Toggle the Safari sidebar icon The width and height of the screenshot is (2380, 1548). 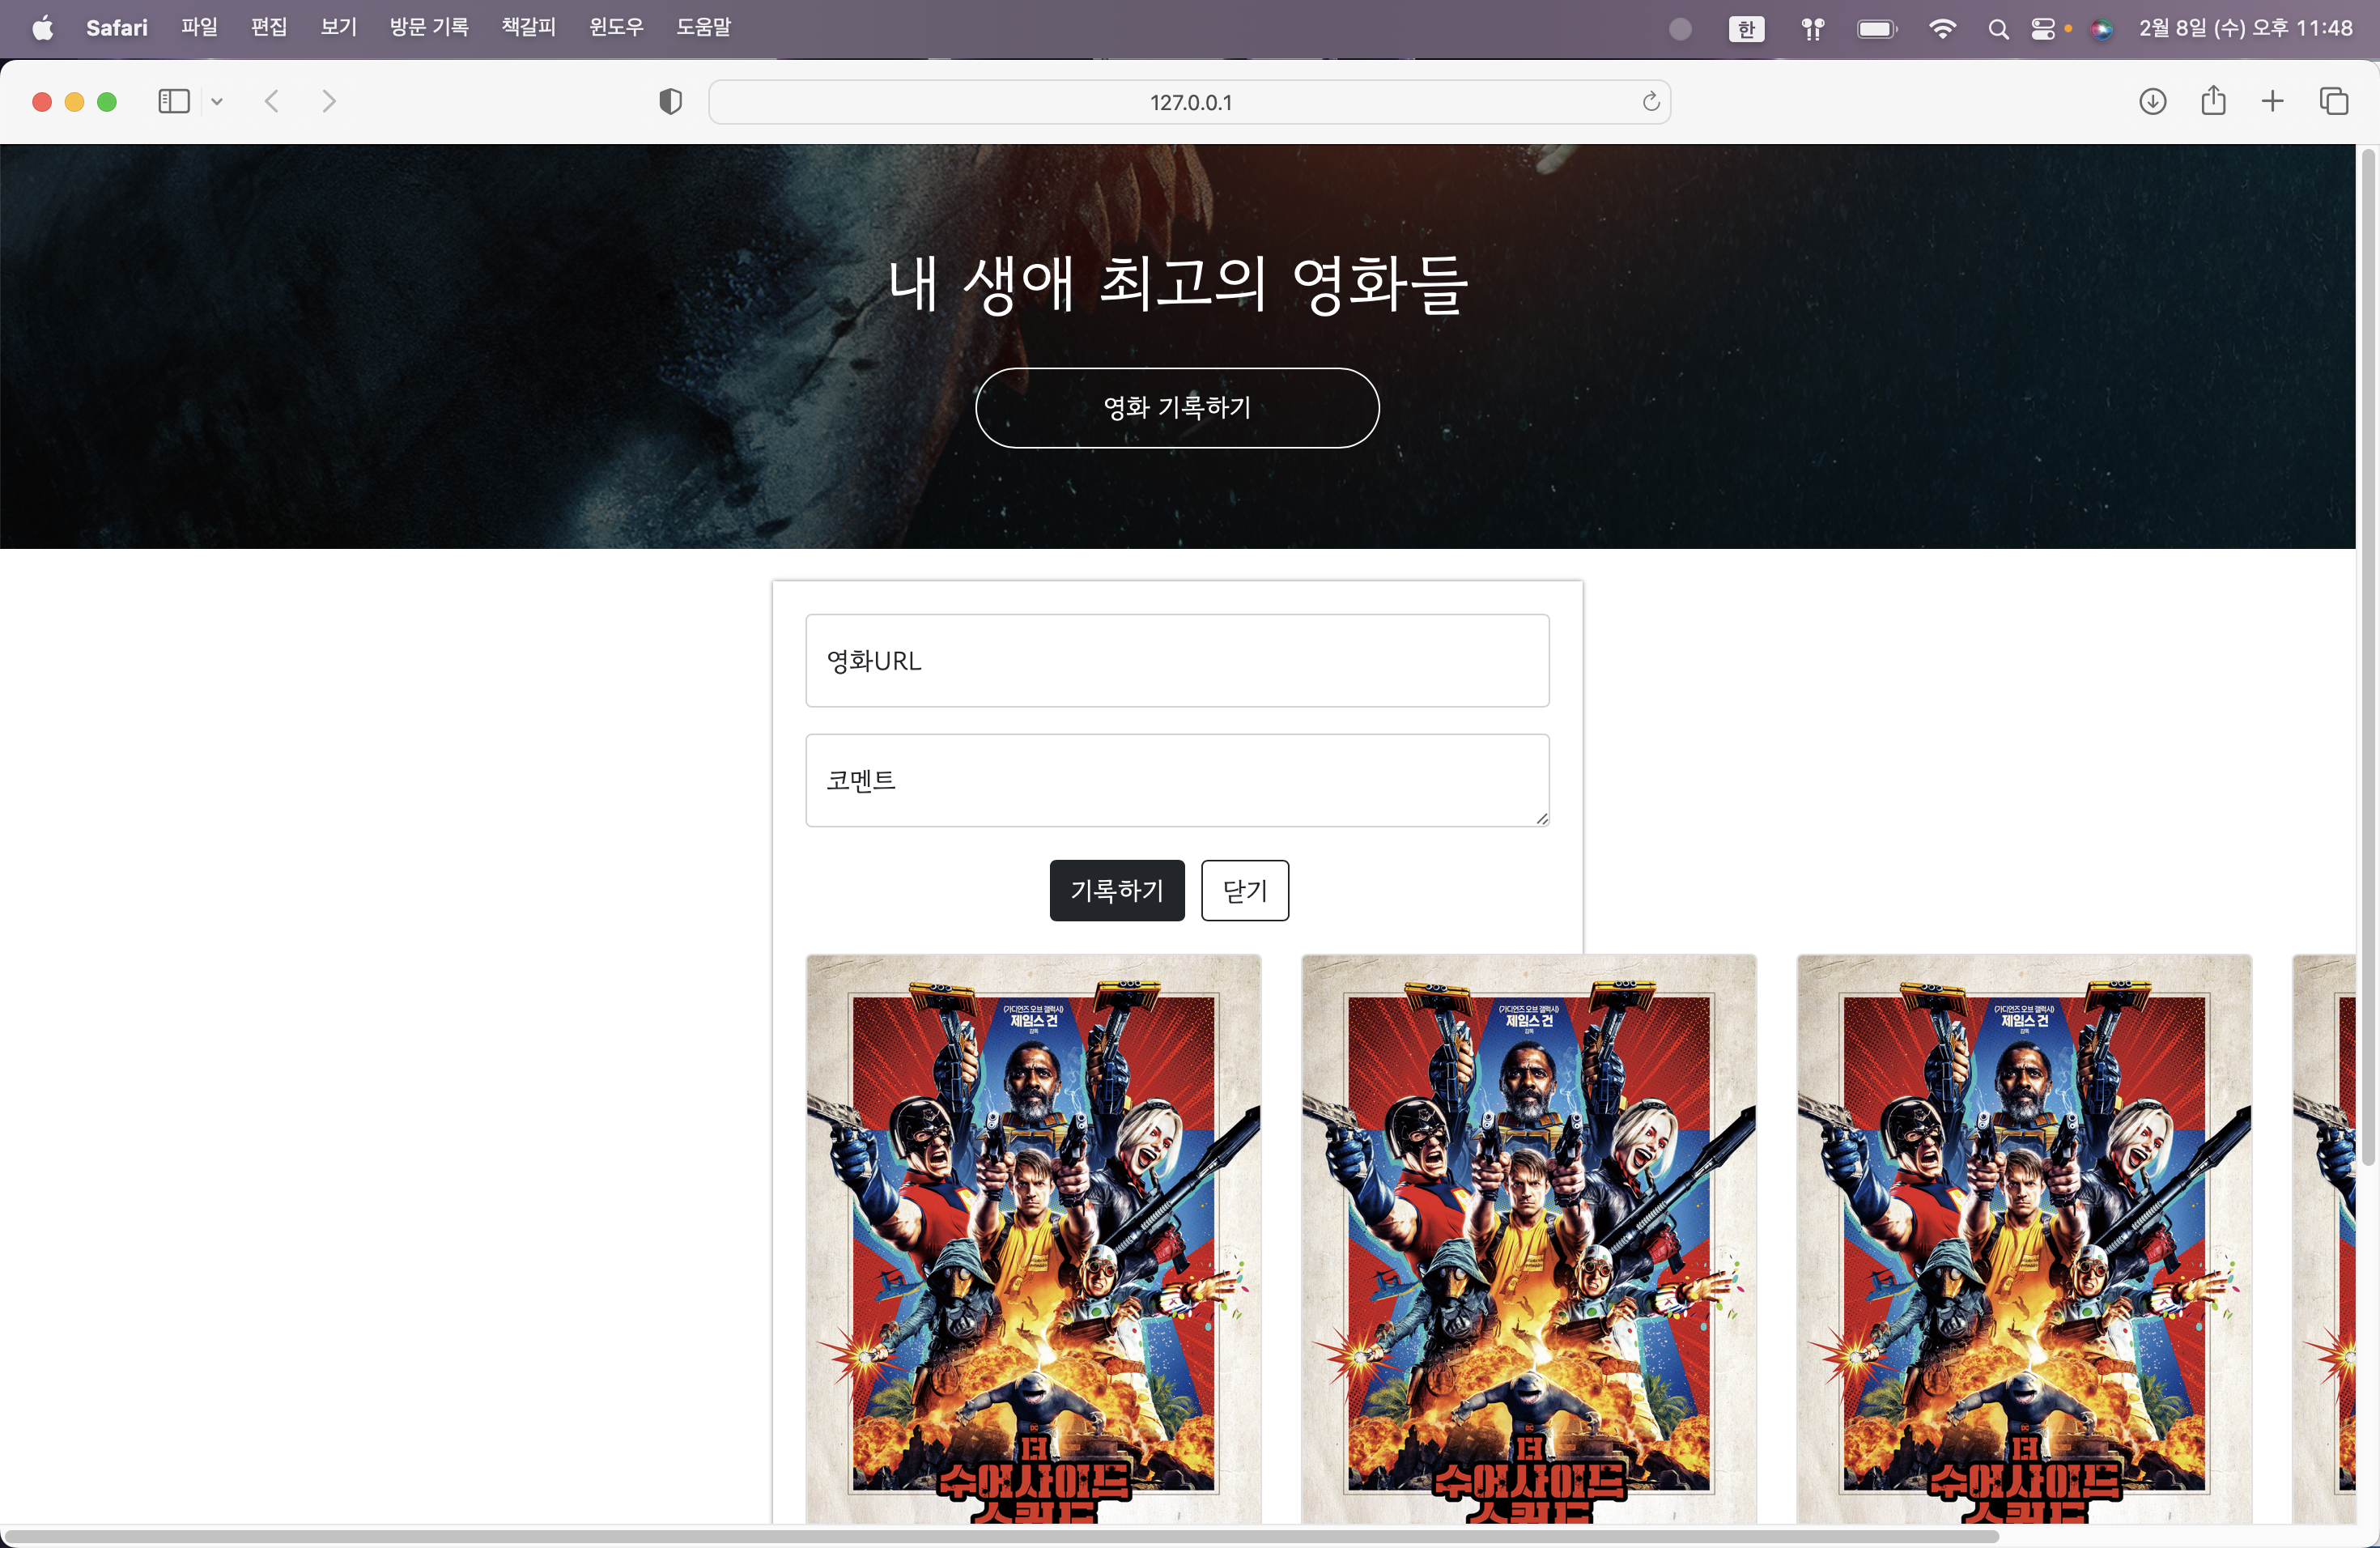174,101
